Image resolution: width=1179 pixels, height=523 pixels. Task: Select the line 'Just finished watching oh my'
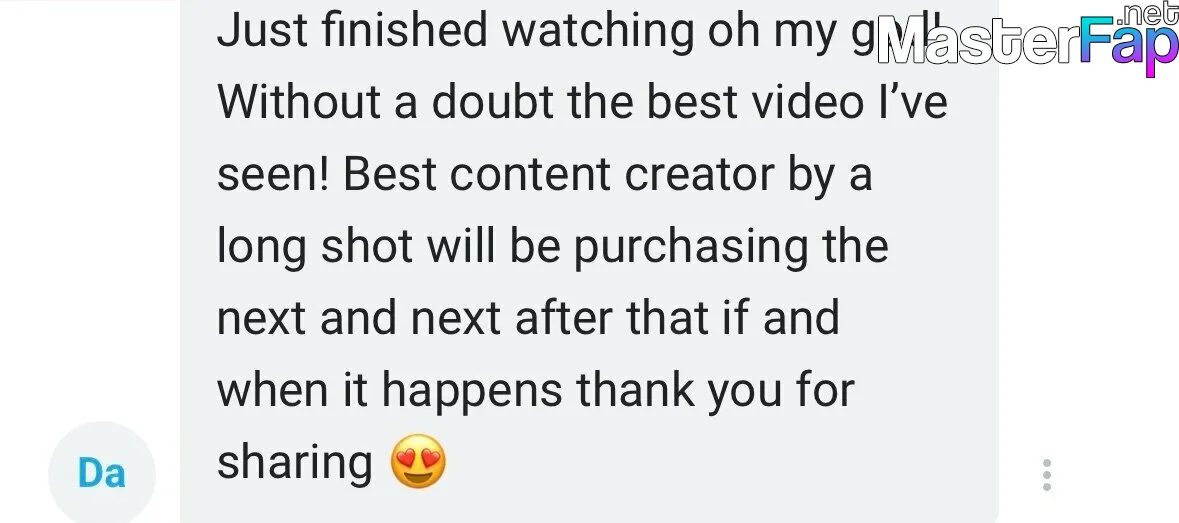(x=526, y=31)
